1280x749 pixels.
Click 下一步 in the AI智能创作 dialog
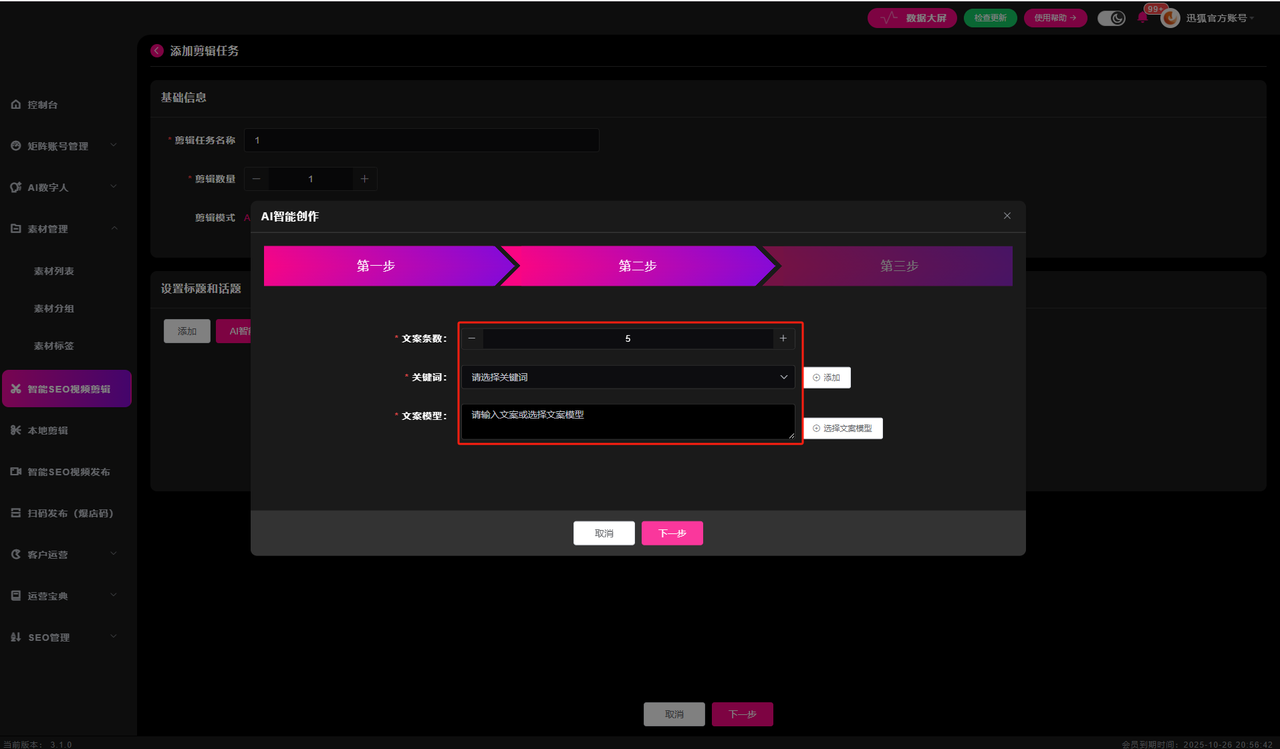(x=672, y=533)
